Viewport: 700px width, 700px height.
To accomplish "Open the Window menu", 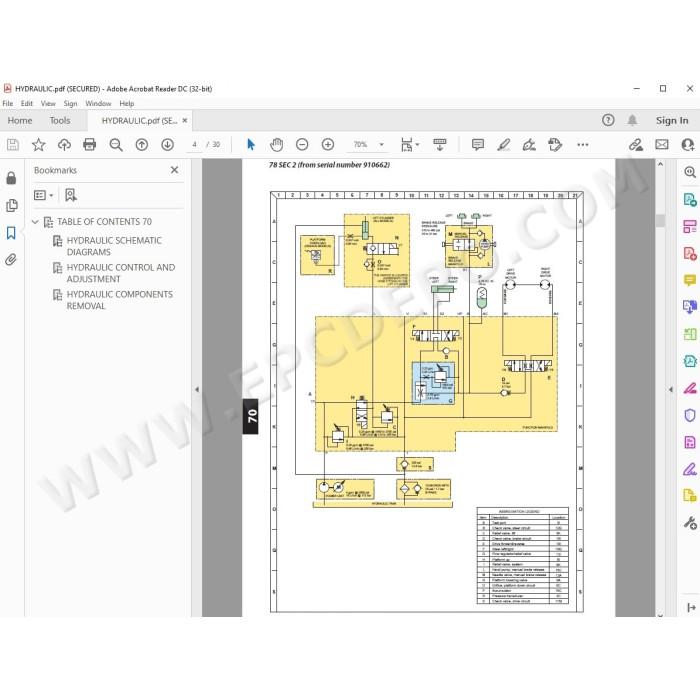I will 98,104.
